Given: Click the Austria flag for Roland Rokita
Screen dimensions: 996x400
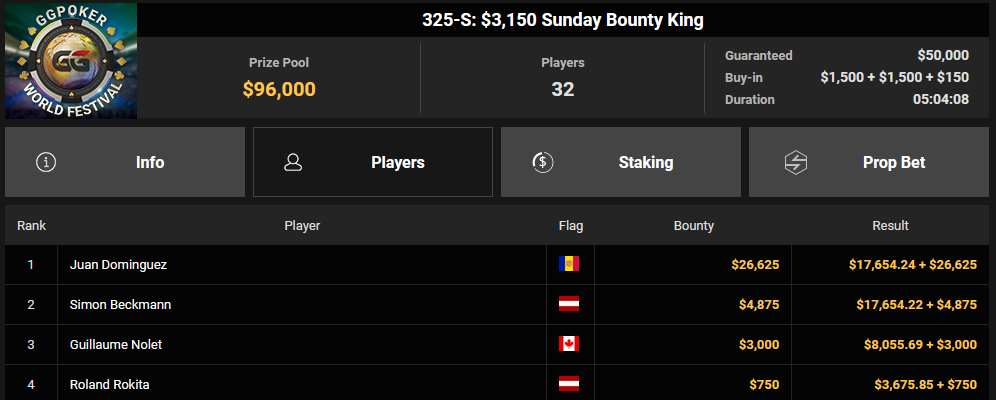Looking at the screenshot, I should tap(569, 384).
